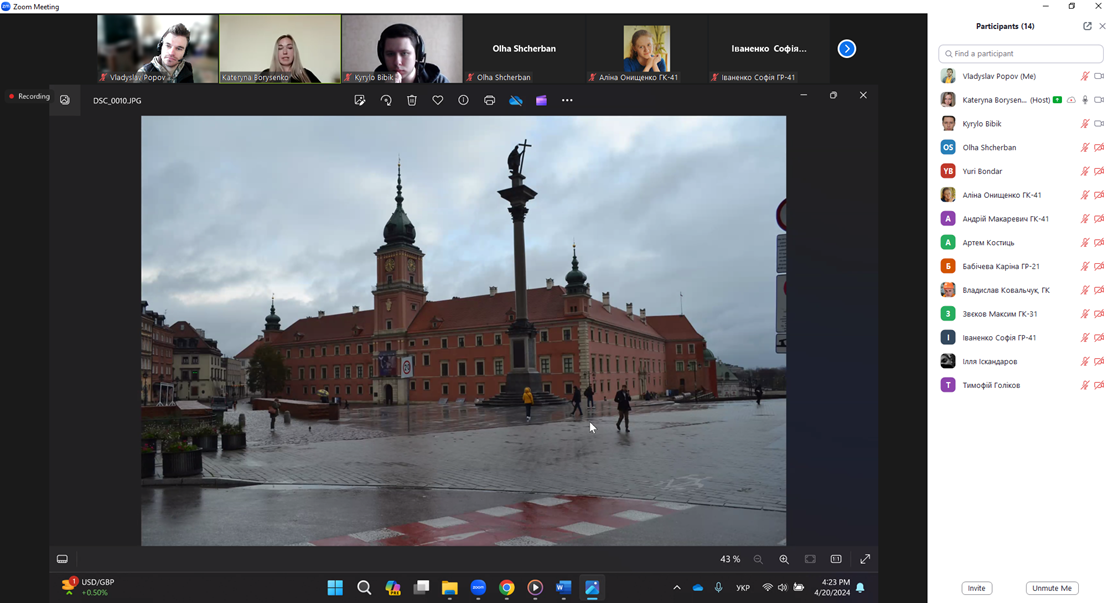Pop out the Participants panel

tap(1087, 26)
